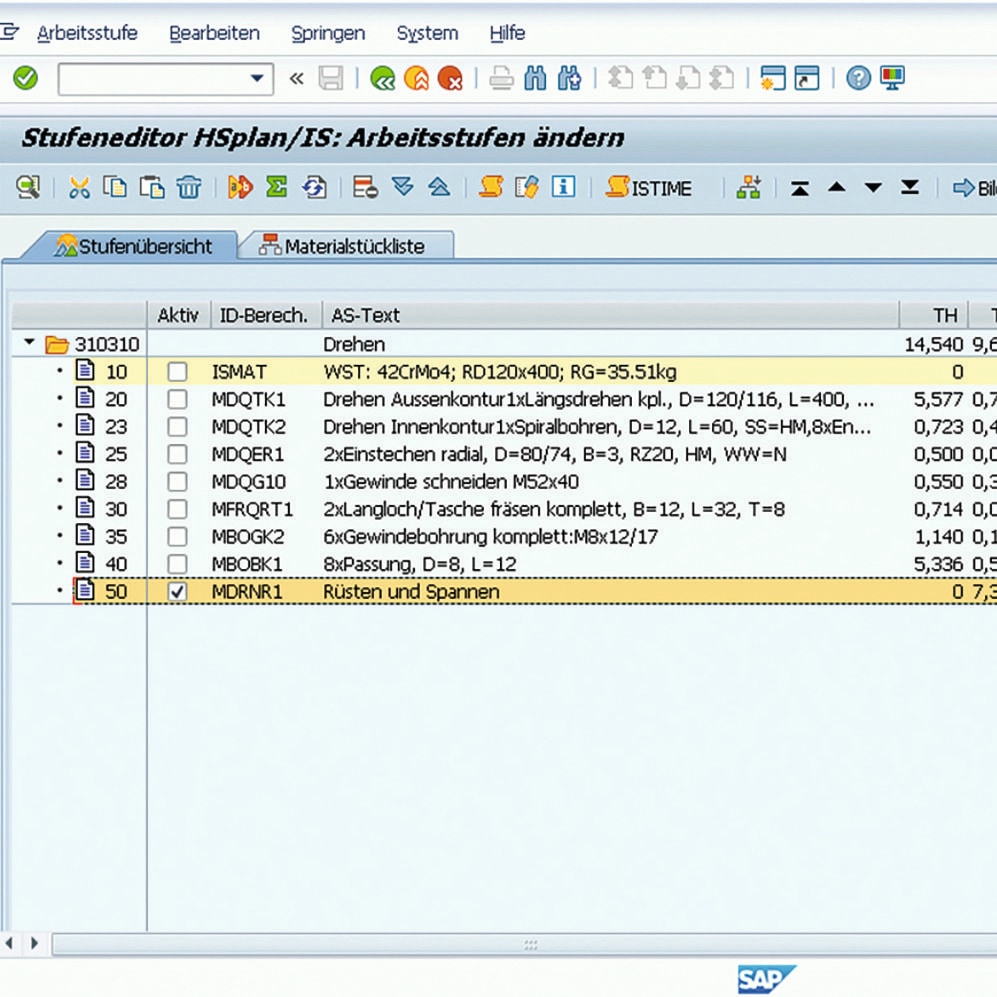Click the ID-Berech. column header

[x=266, y=315]
